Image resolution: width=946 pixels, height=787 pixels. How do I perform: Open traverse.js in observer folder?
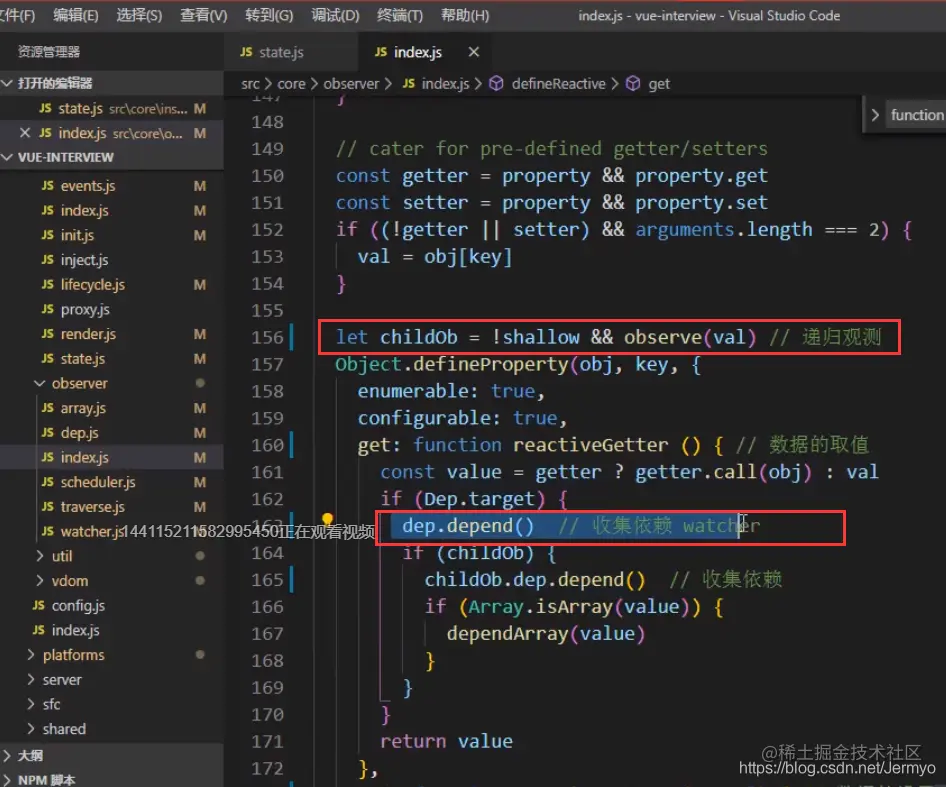pyautogui.click(x=112, y=507)
